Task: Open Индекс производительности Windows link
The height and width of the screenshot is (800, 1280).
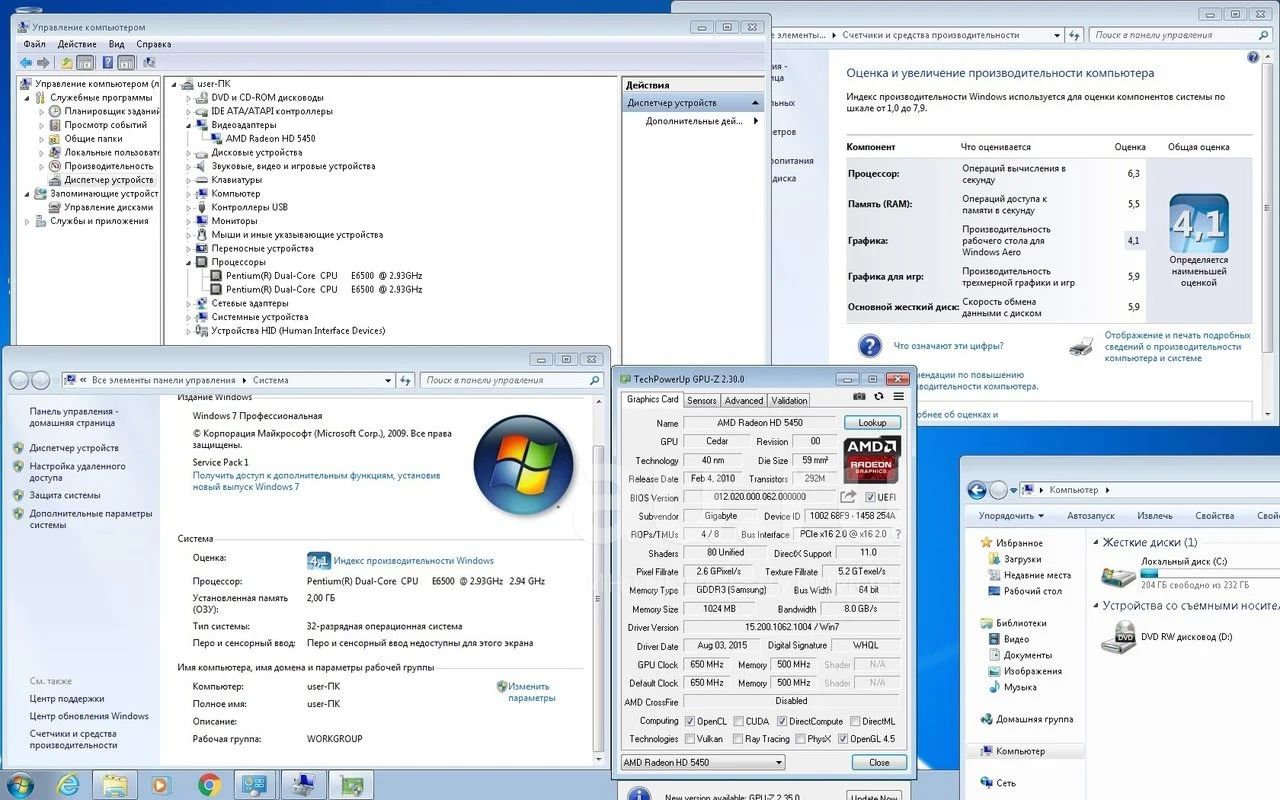Action: [x=414, y=561]
